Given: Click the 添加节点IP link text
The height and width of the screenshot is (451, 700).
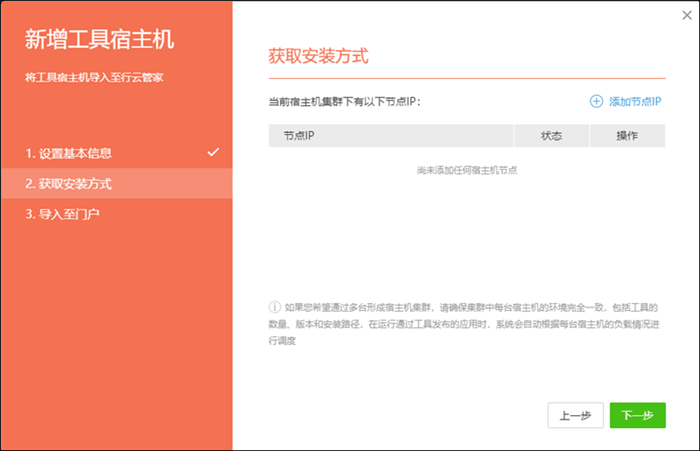Looking at the screenshot, I should click(636, 101).
